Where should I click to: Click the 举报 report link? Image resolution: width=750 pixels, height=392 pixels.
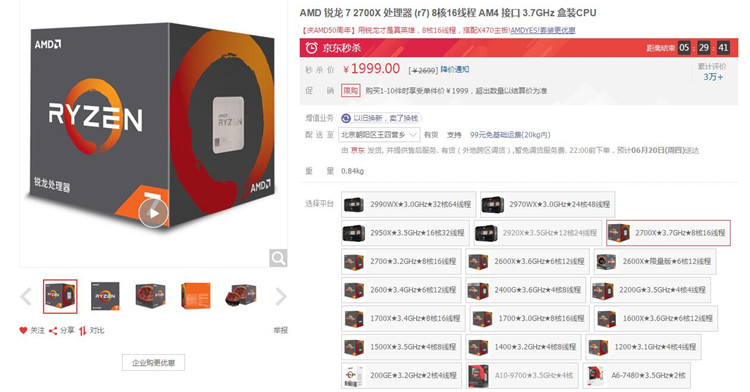point(280,330)
